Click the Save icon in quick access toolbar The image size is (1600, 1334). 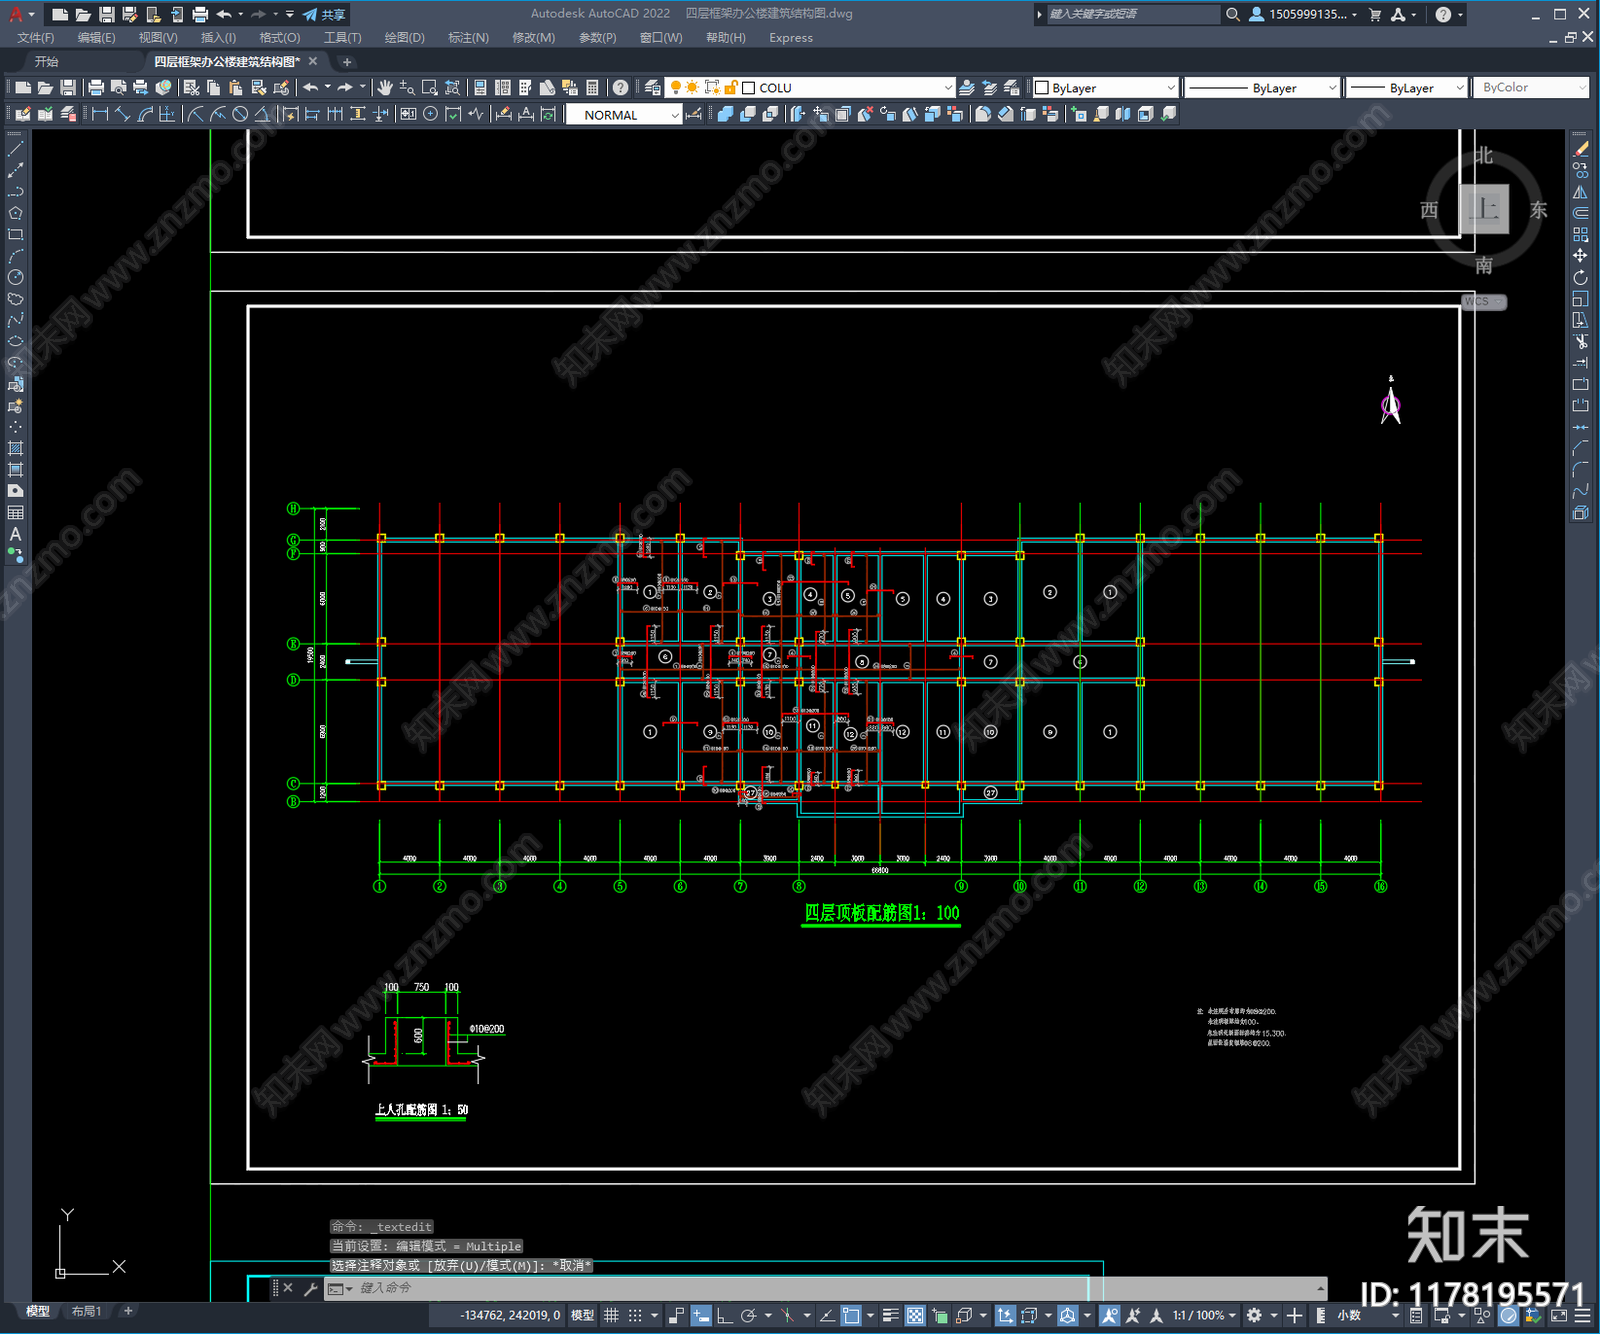coord(106,14)
